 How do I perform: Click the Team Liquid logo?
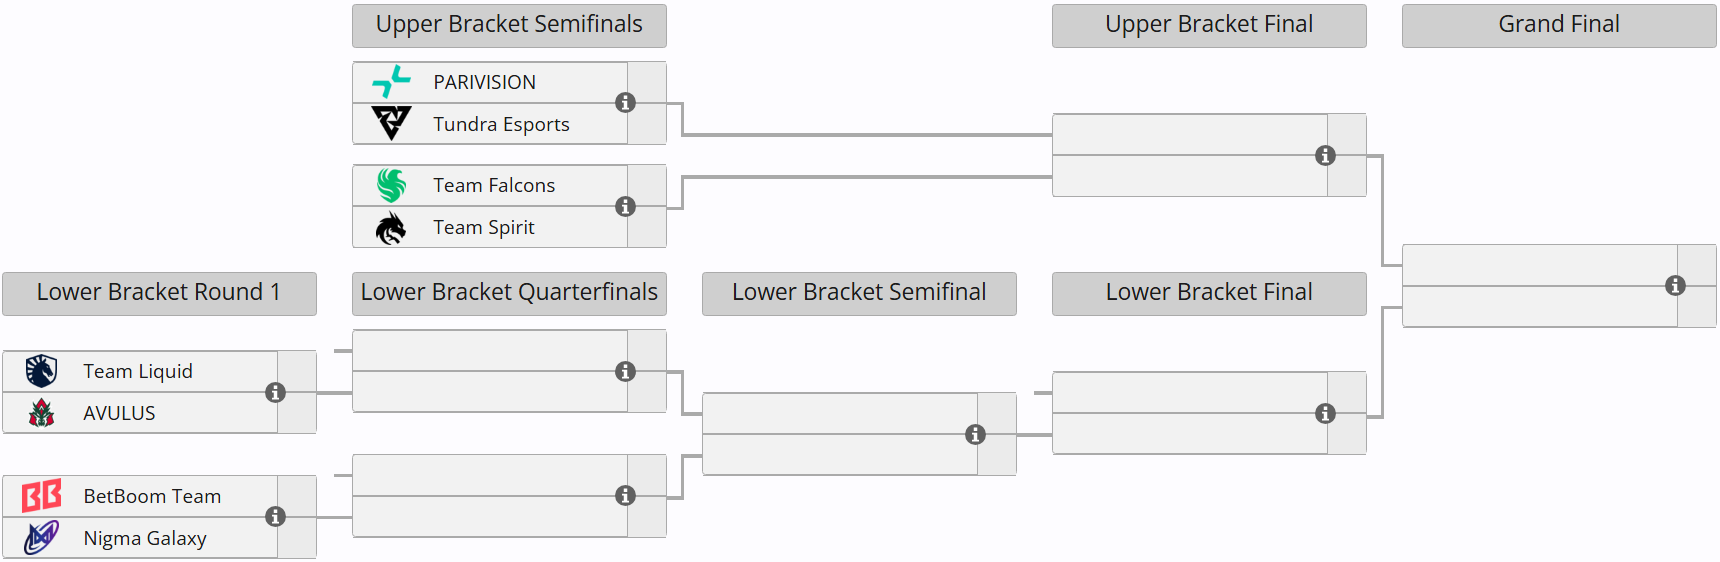(x=41, y=371)
